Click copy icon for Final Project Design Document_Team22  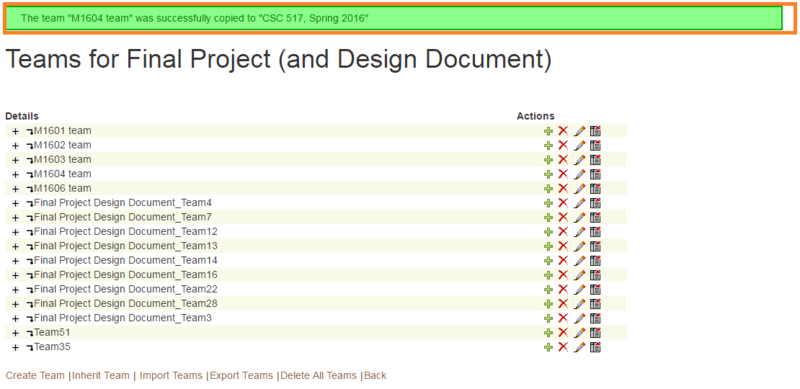click(595, 289)
